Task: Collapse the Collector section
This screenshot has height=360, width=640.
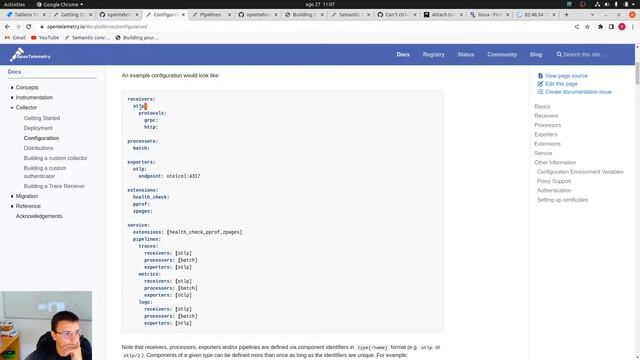Action: pyautogui.click(x=12, y=108)
